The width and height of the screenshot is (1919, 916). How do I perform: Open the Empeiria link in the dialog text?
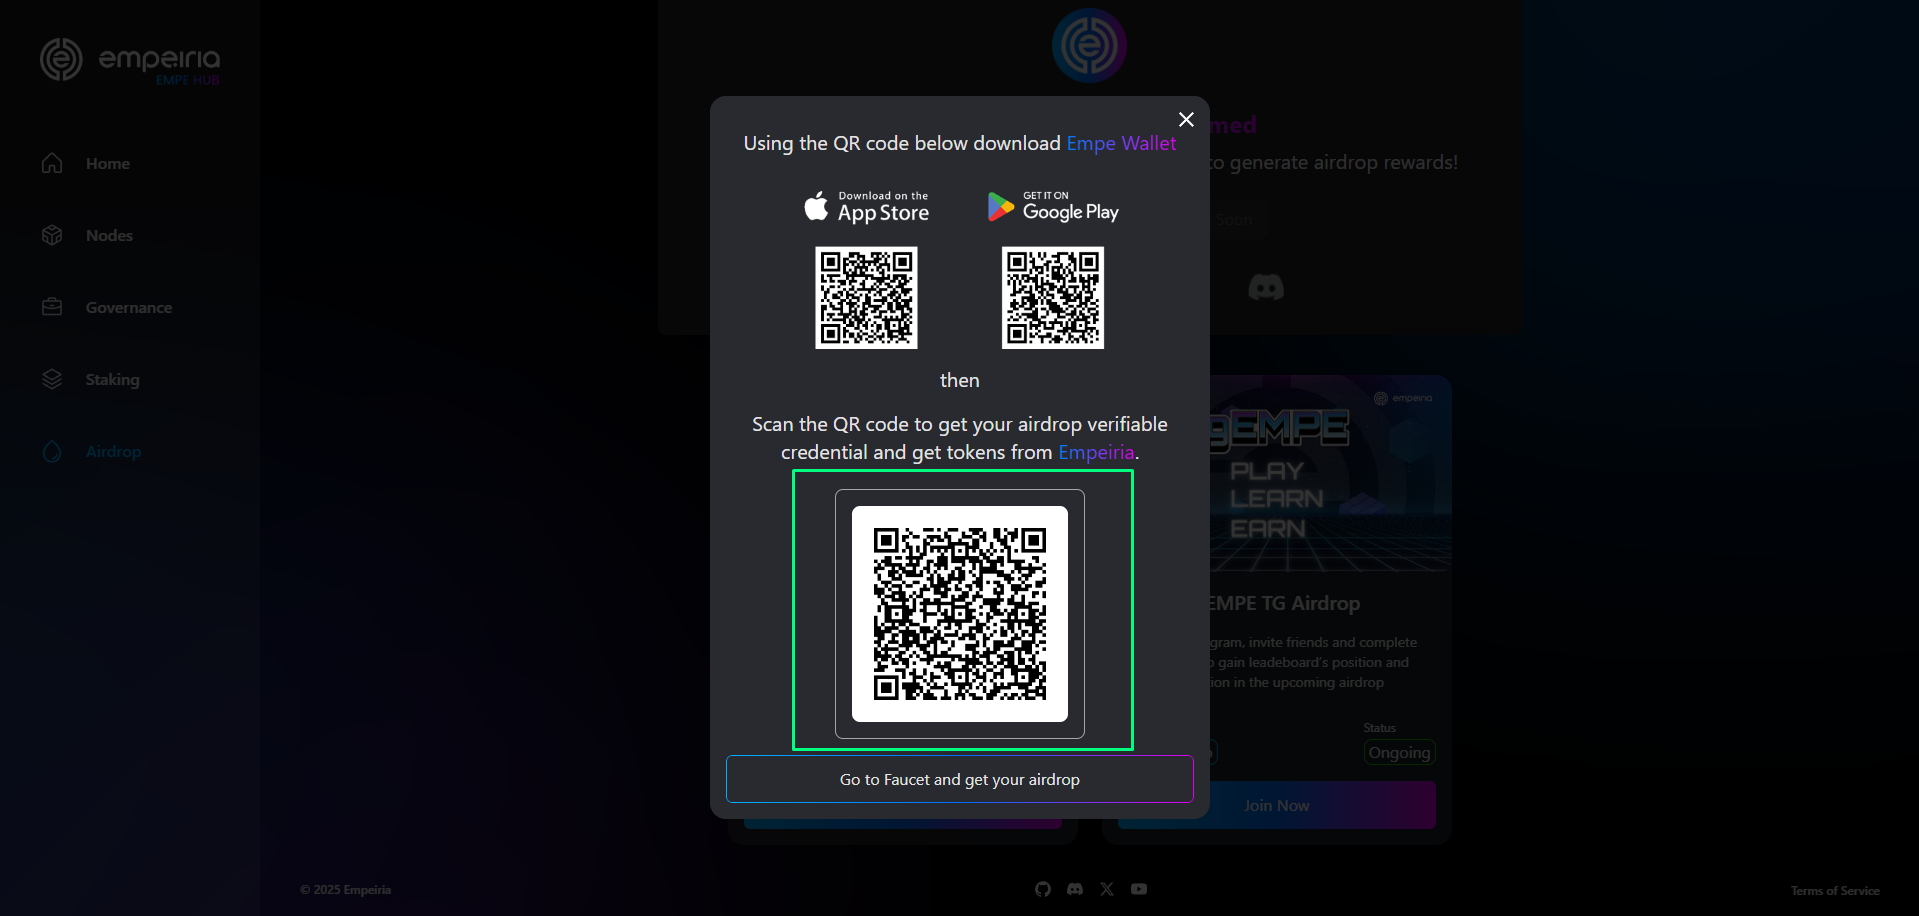coord(1096,453)
